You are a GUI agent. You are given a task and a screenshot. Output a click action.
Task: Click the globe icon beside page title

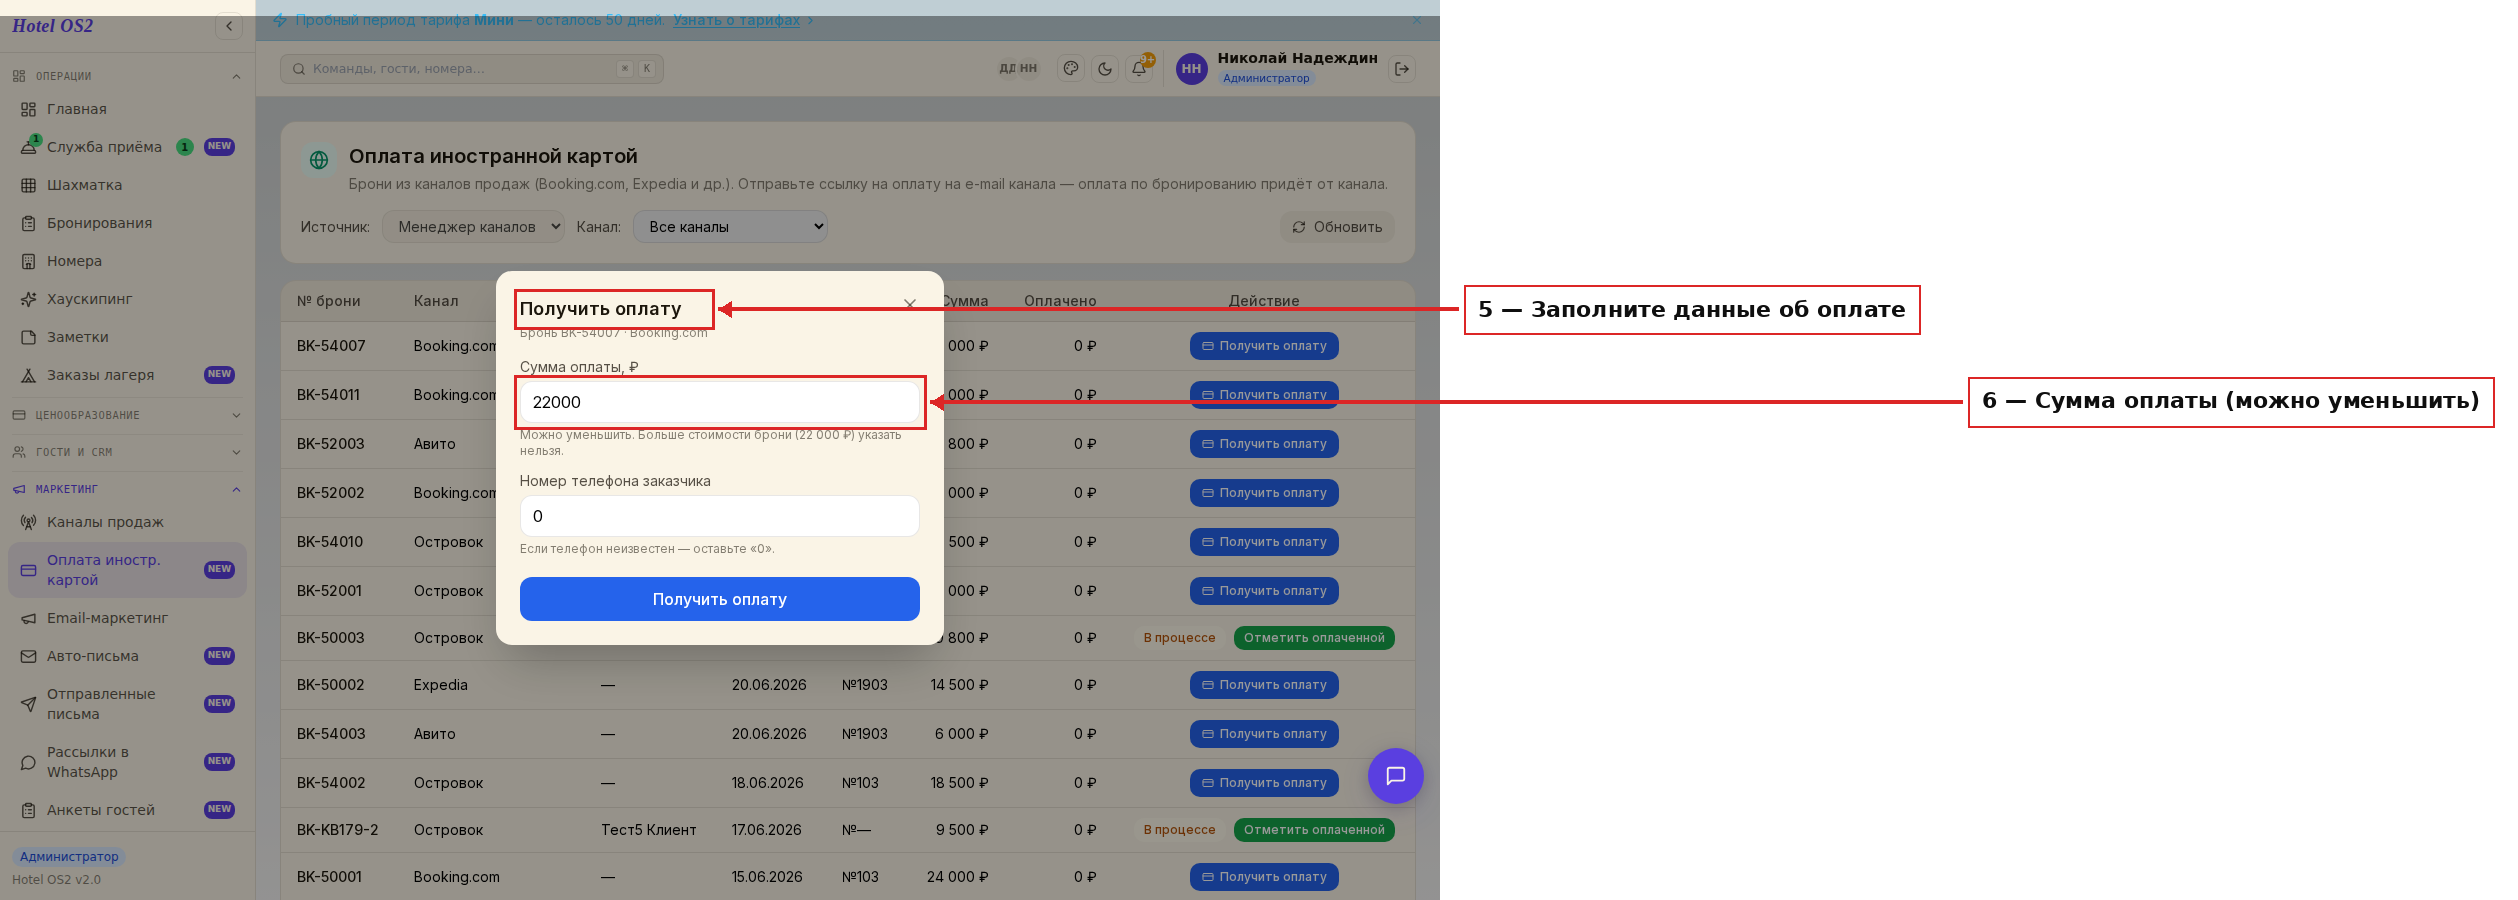[x=319, y=160]
